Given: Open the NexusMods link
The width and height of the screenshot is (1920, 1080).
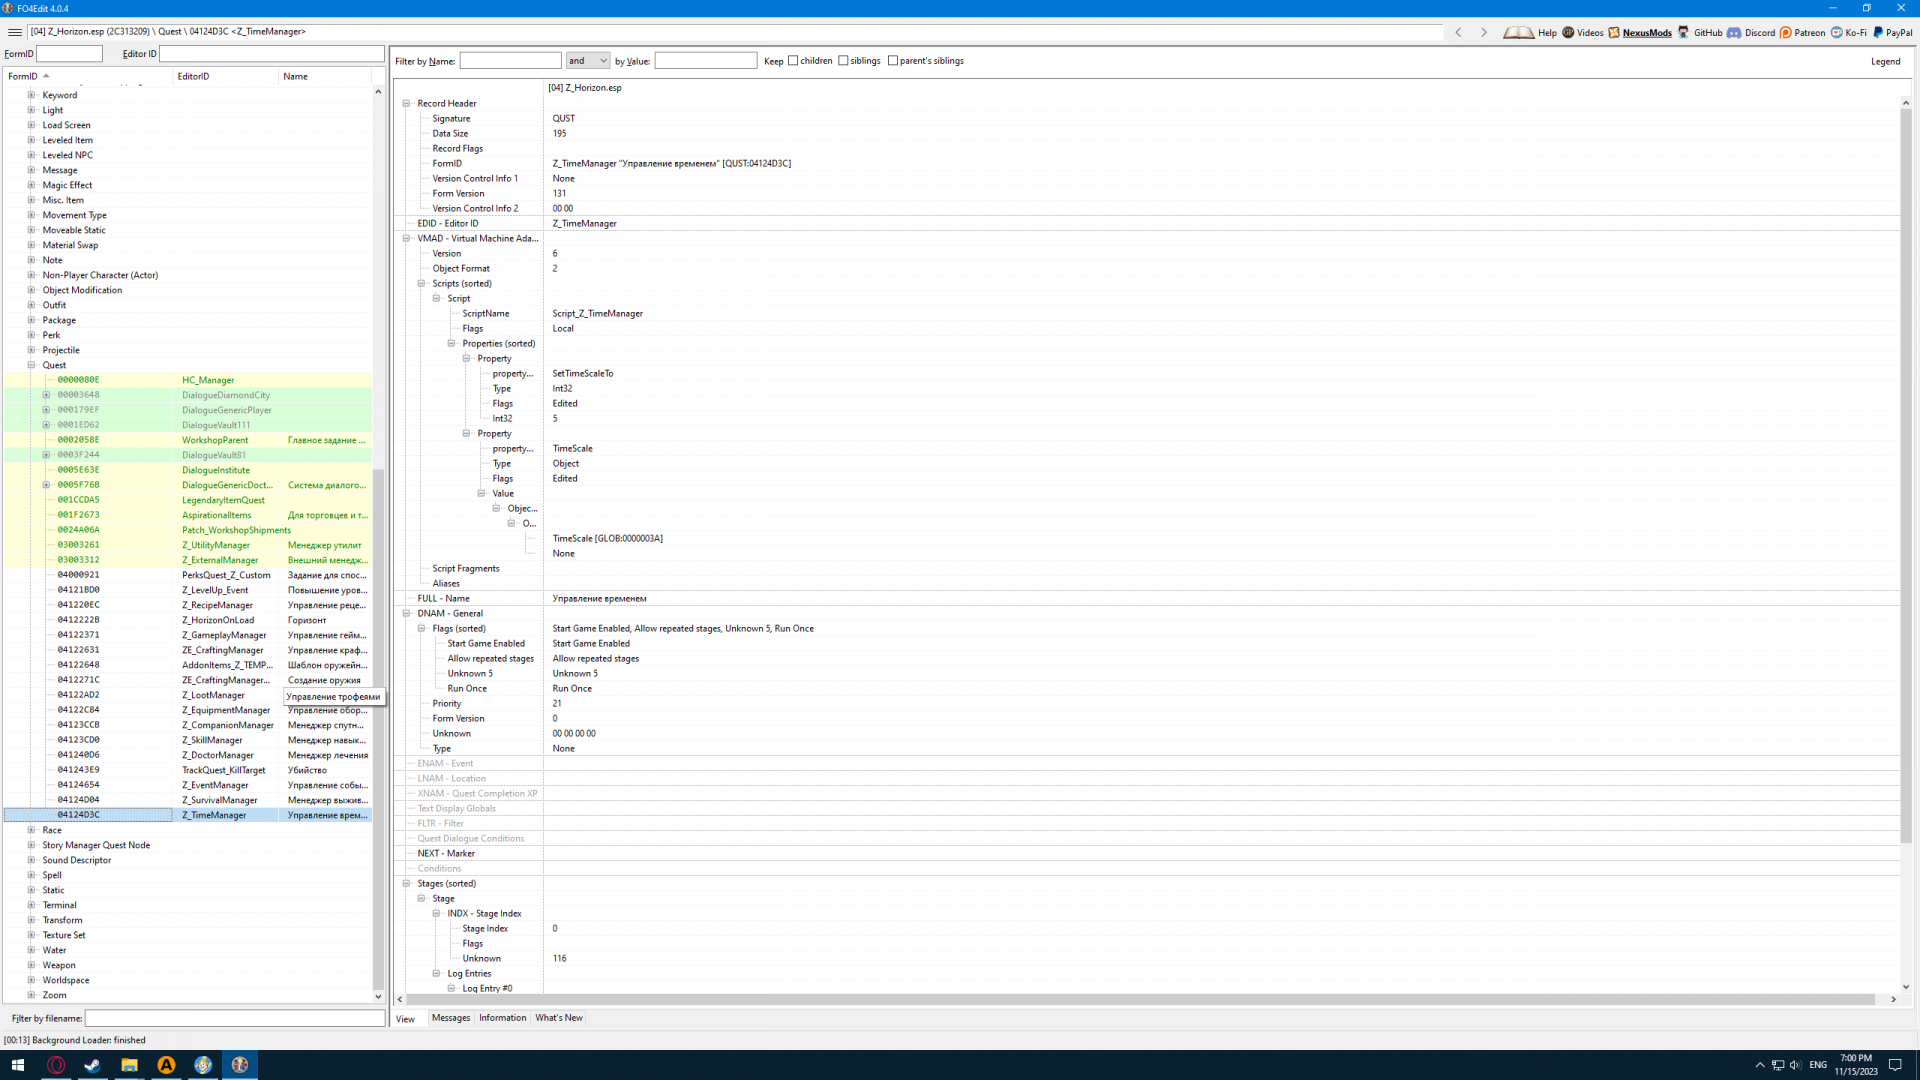Looking at the screenshot, I should (1646, 32).
